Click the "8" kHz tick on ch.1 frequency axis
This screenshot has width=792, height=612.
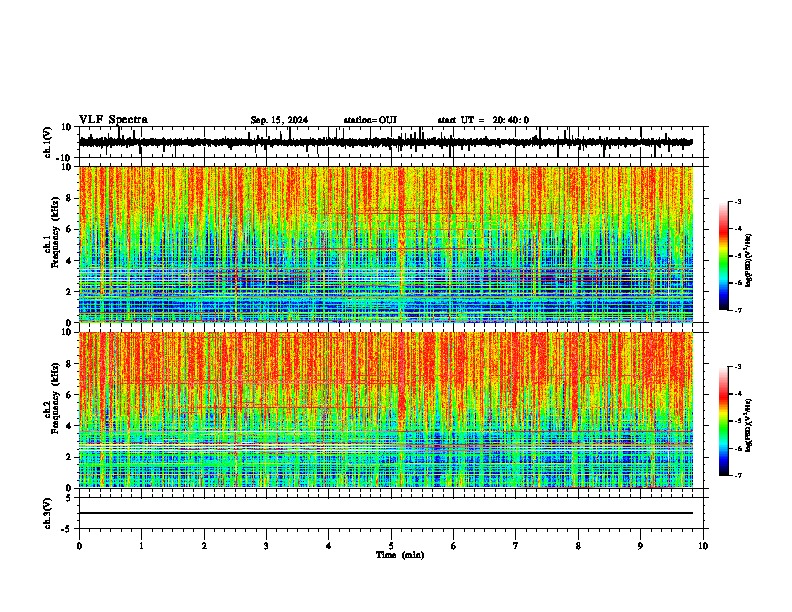coord(70,198)
